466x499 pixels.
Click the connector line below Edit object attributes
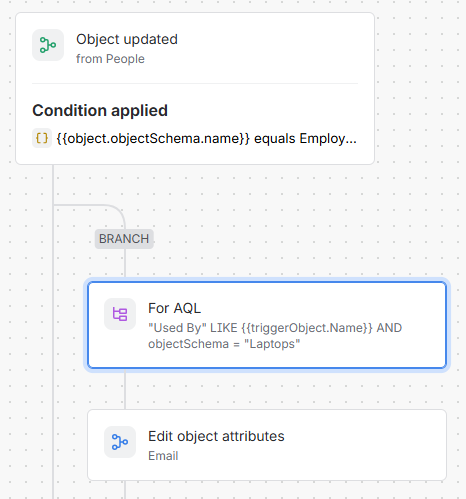click(x=125, y=490)
